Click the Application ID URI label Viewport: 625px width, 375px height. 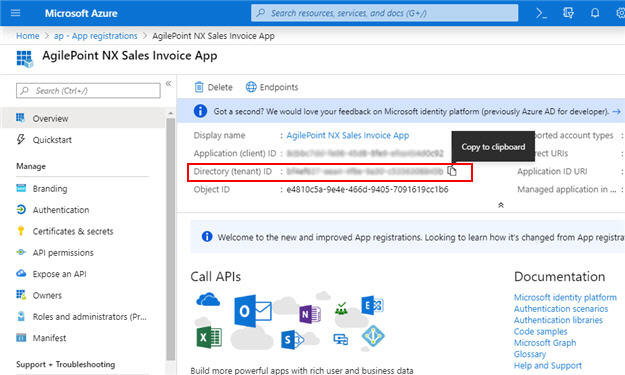click(552, 171)
